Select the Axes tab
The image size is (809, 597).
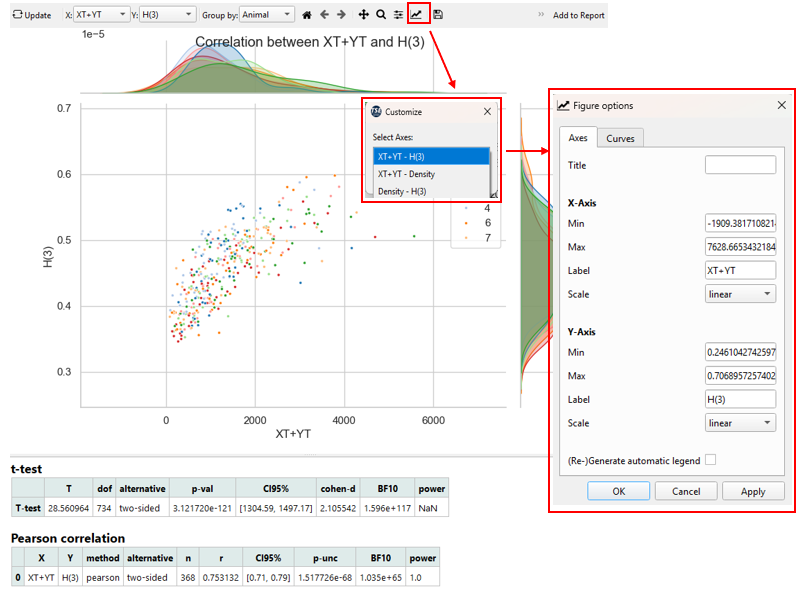[x=580, y=138]
